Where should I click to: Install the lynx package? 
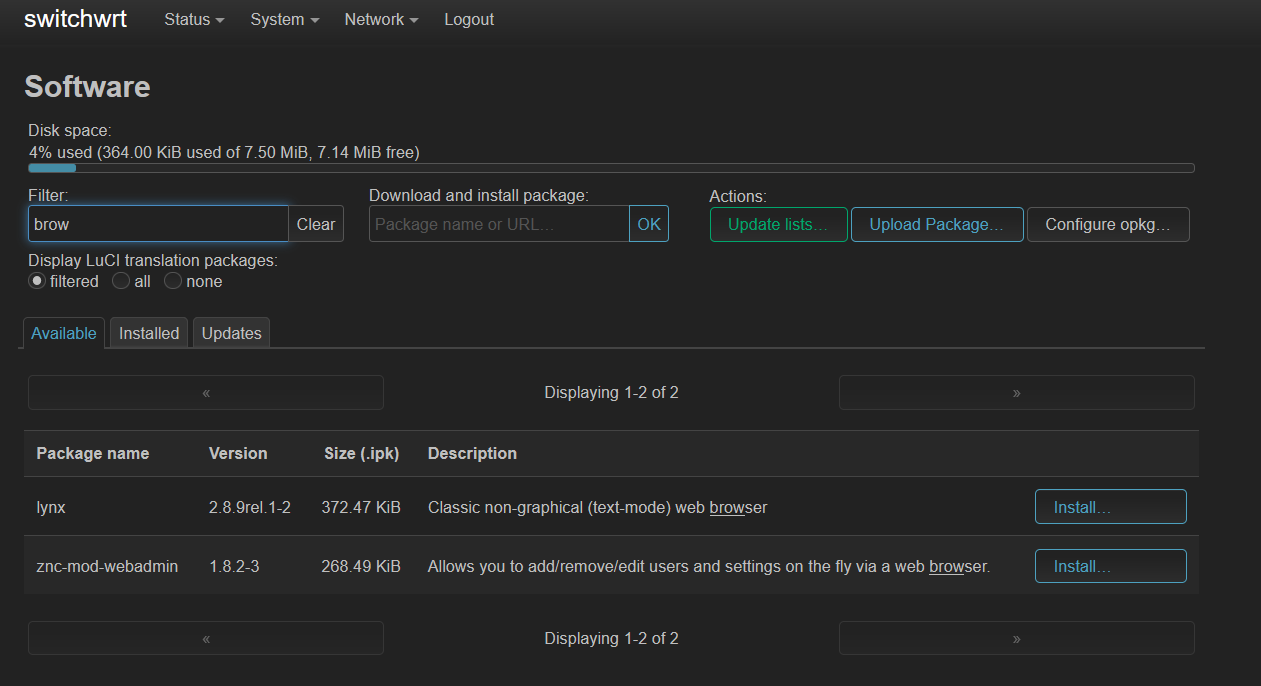1110,506
